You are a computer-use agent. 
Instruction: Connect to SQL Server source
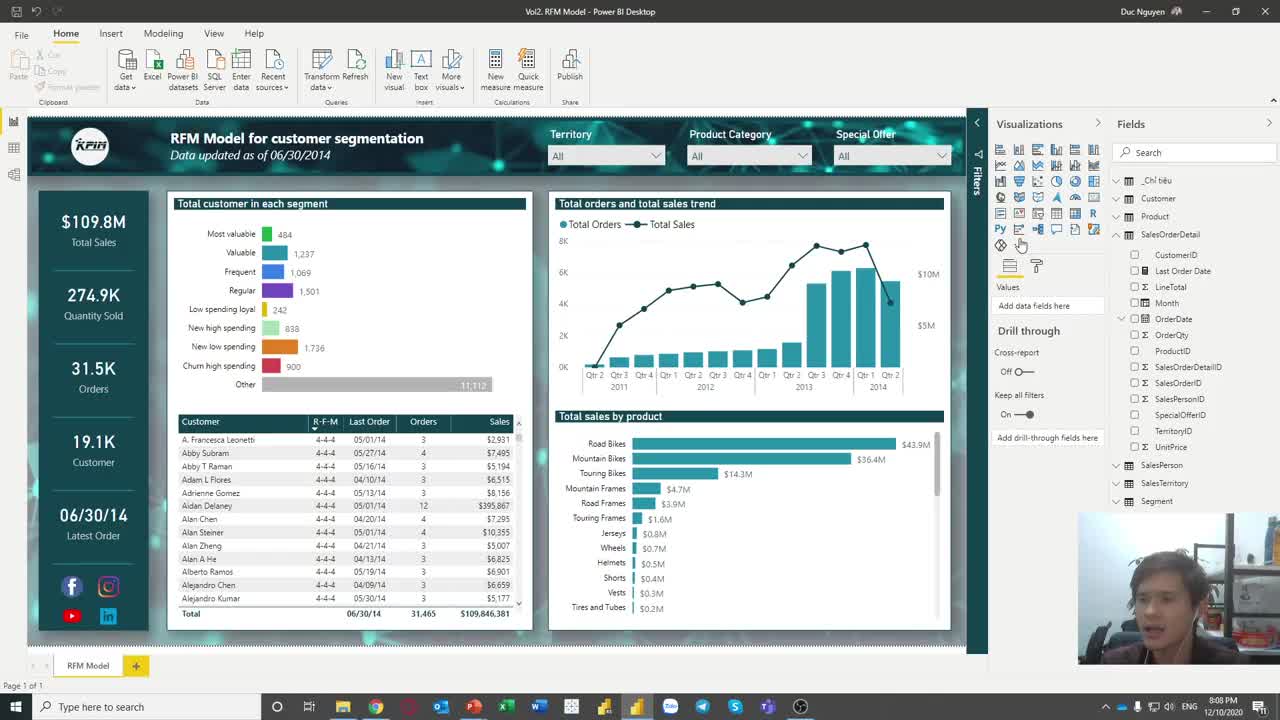coord(215,70)
